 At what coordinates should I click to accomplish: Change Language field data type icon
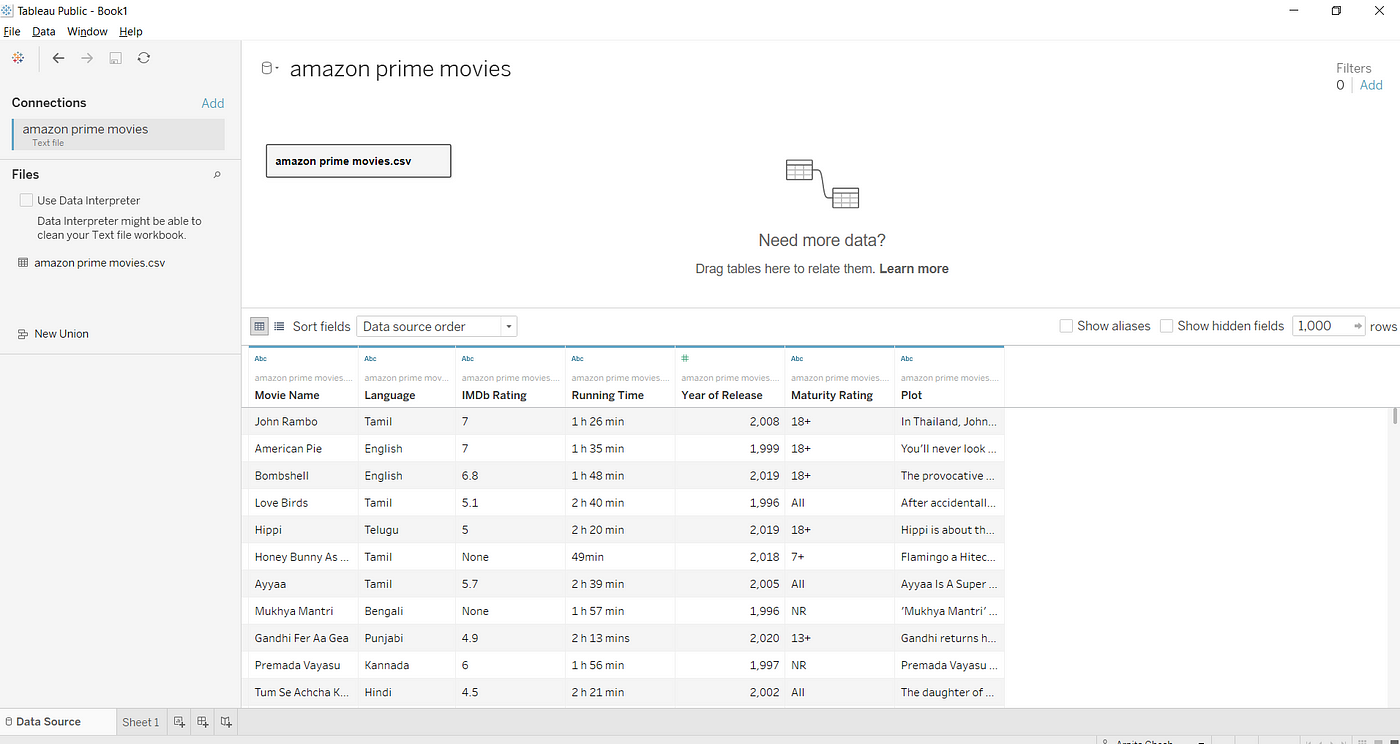[x=371, y=358]
